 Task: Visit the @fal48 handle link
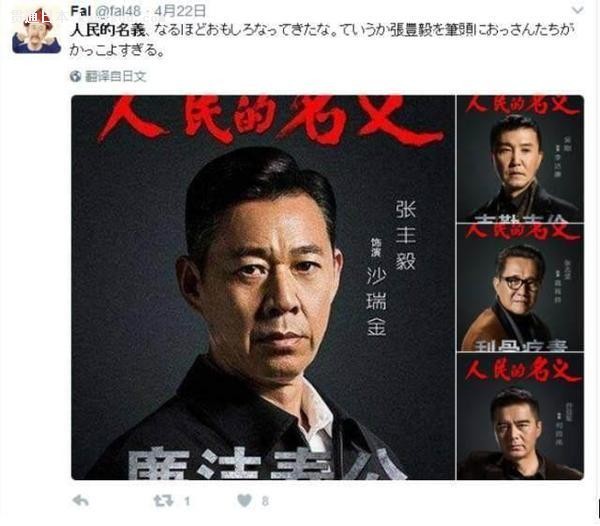tap(118, 11)
